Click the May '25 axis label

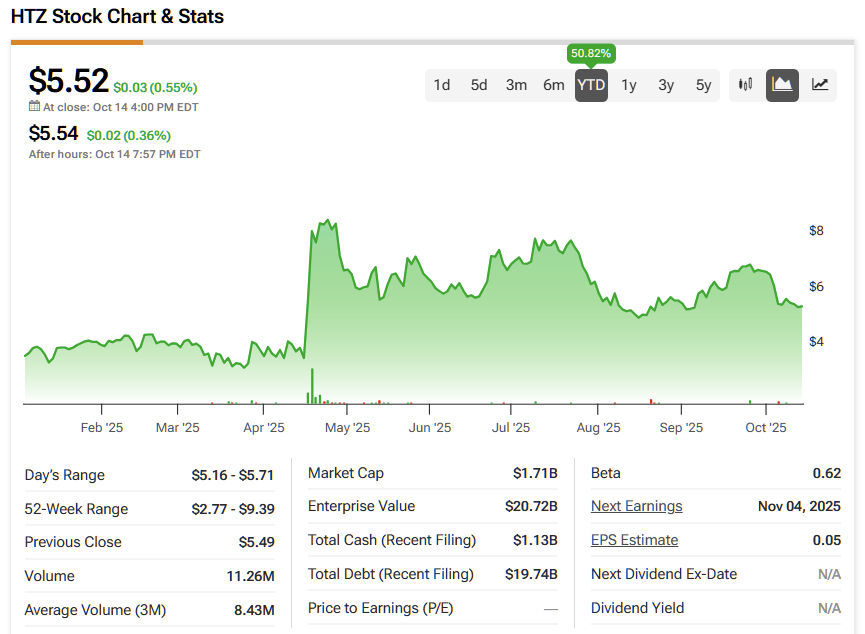tap(347, 427)
